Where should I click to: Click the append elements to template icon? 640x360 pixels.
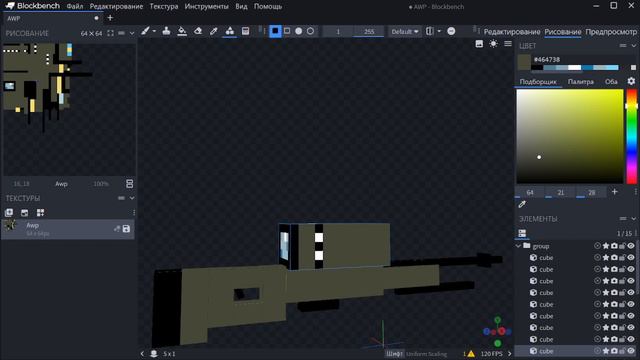point(40,213)
